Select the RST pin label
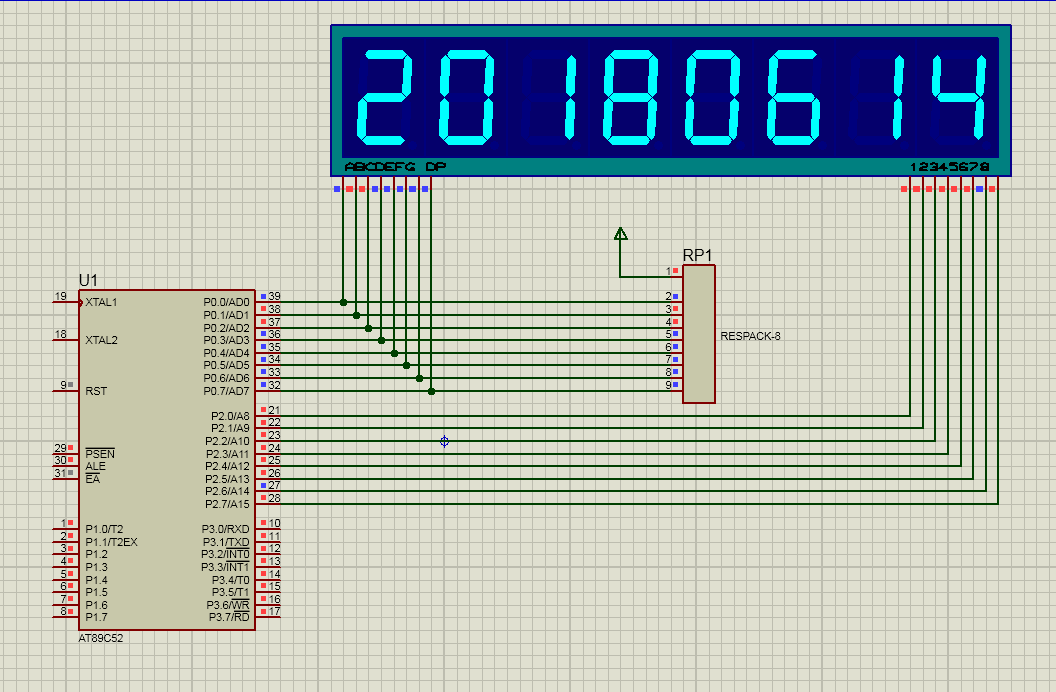Image resolution: width=1056 pixels, height=692 pixels. 96,391
